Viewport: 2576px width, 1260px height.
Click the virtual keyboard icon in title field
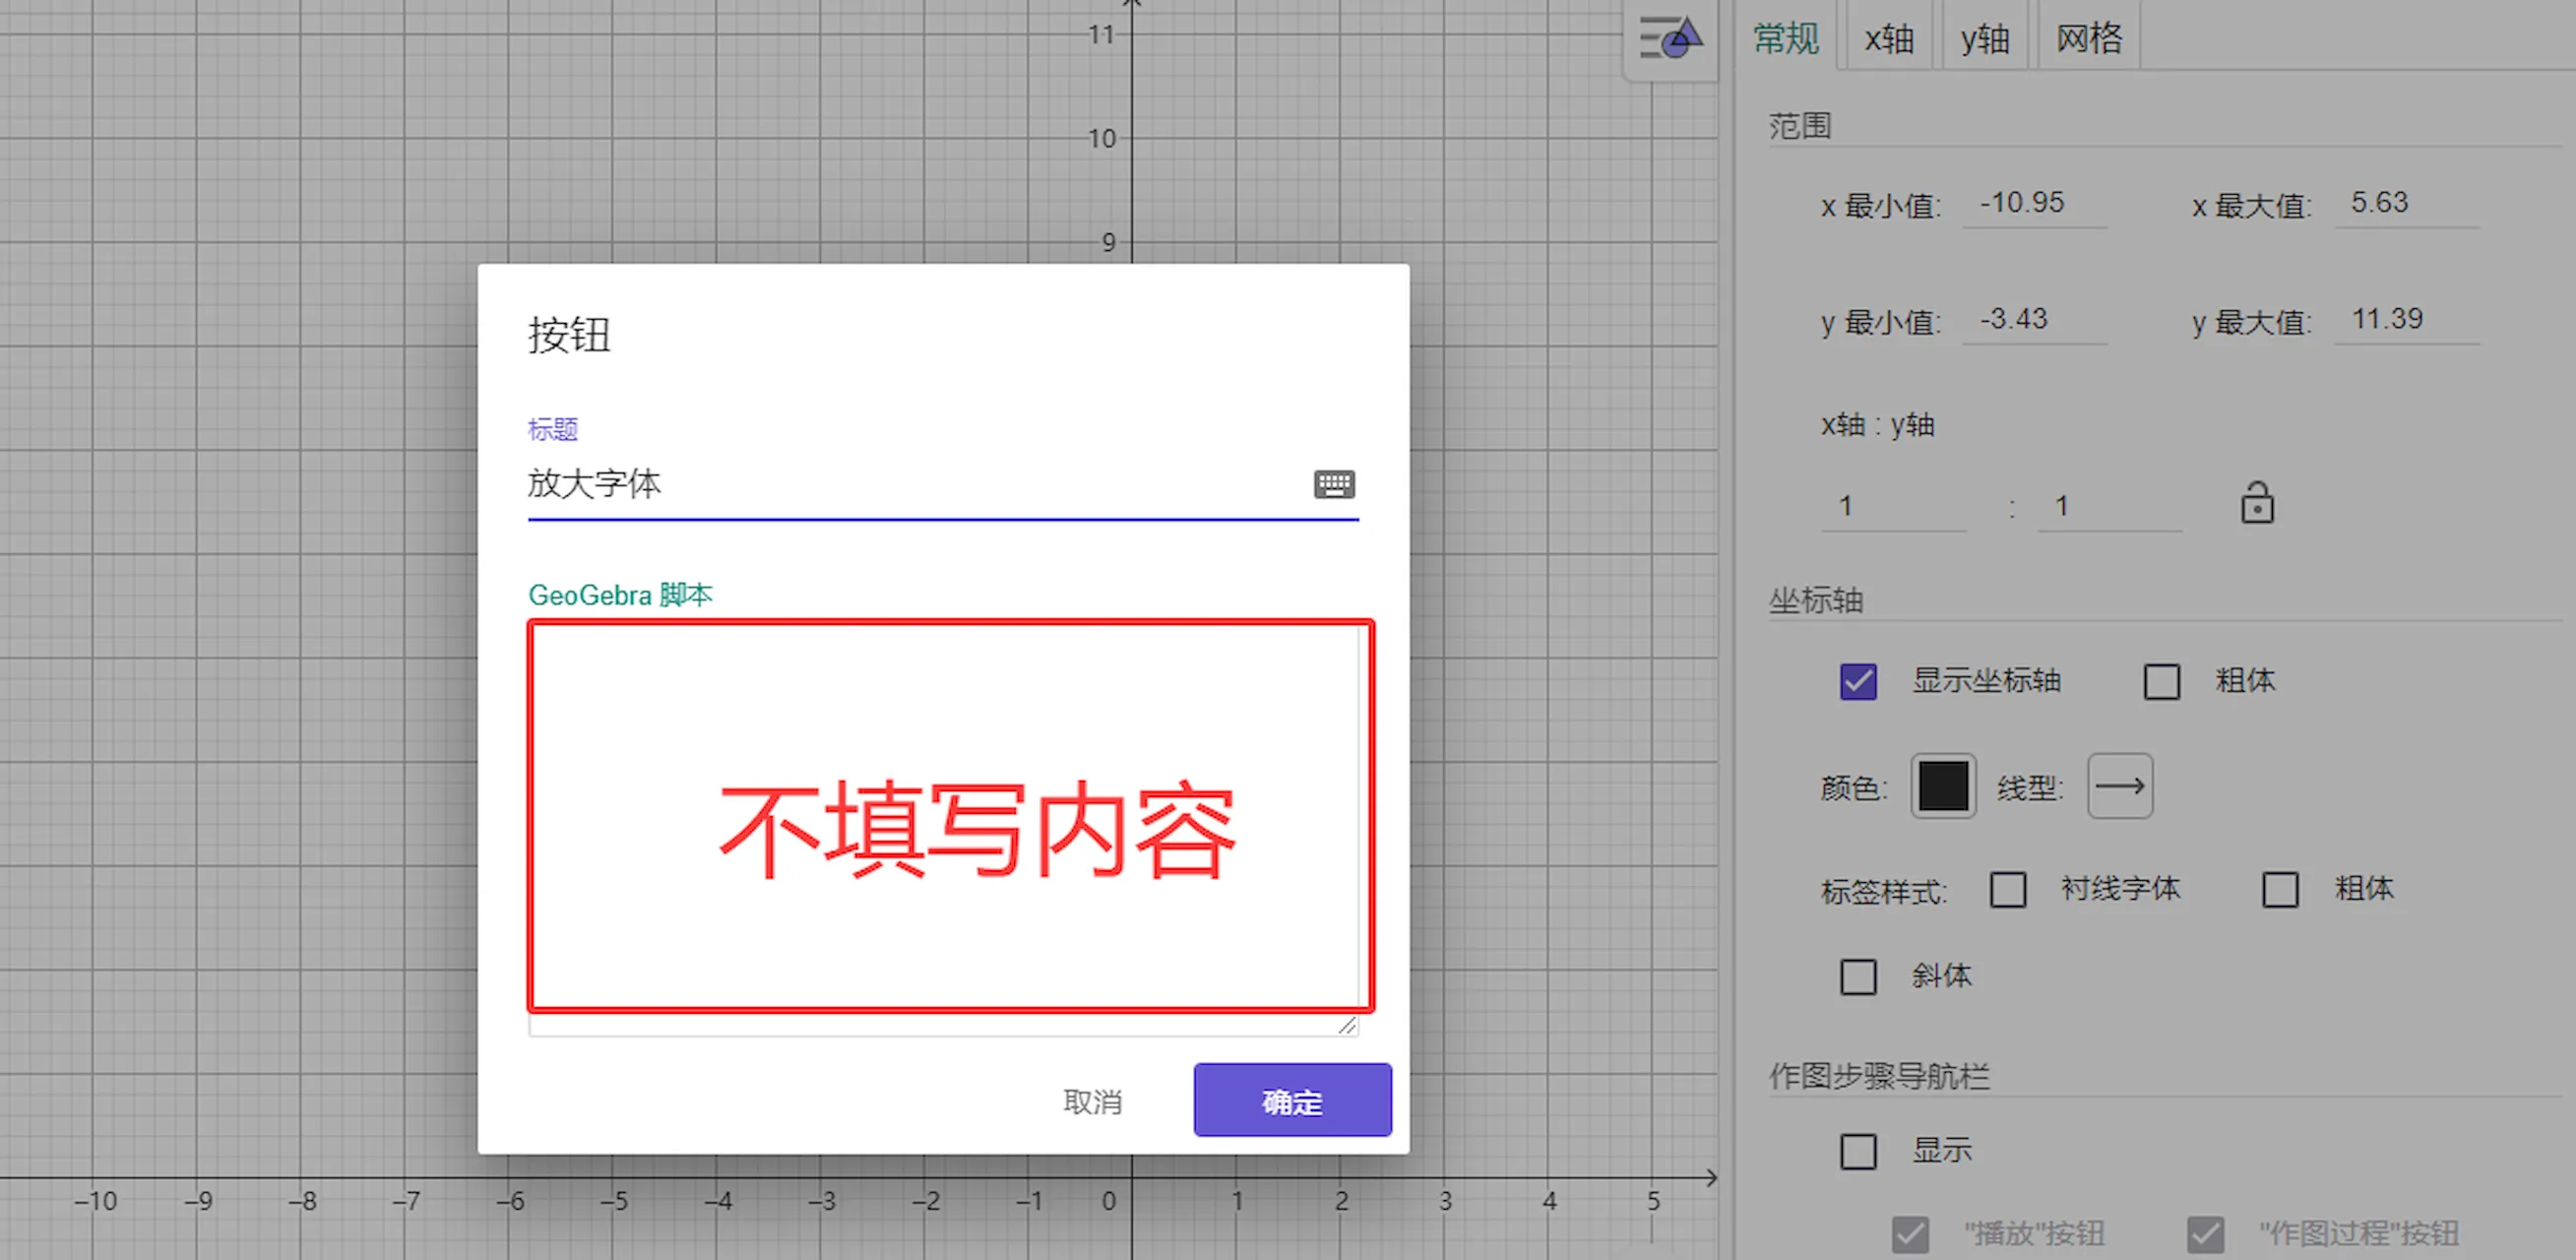point(1334,485)
